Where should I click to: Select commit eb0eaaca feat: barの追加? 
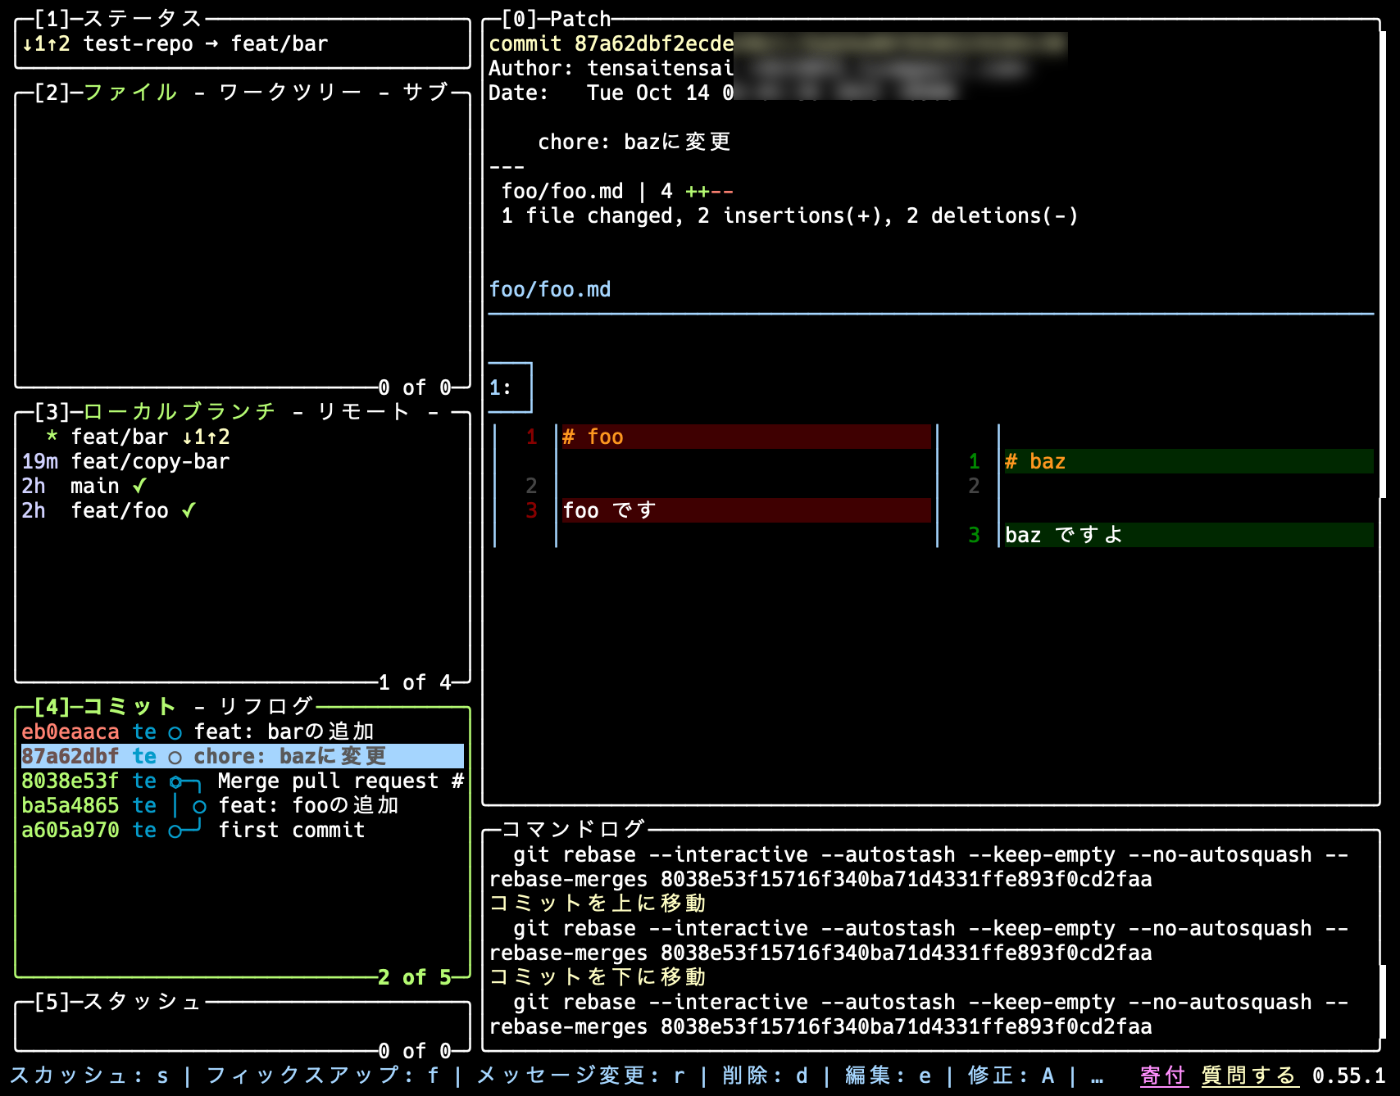click(242, 732)
